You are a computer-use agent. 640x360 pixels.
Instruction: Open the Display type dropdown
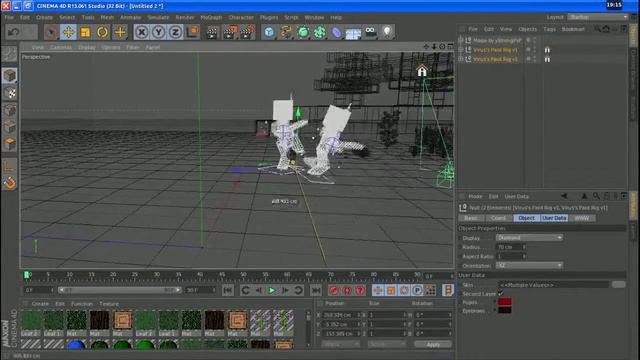tap(529, 238)
